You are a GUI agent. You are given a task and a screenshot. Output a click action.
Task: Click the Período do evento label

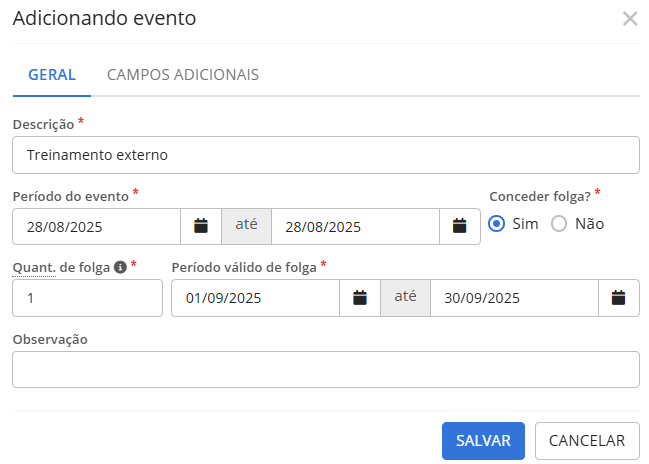click(x=71, y=196)
